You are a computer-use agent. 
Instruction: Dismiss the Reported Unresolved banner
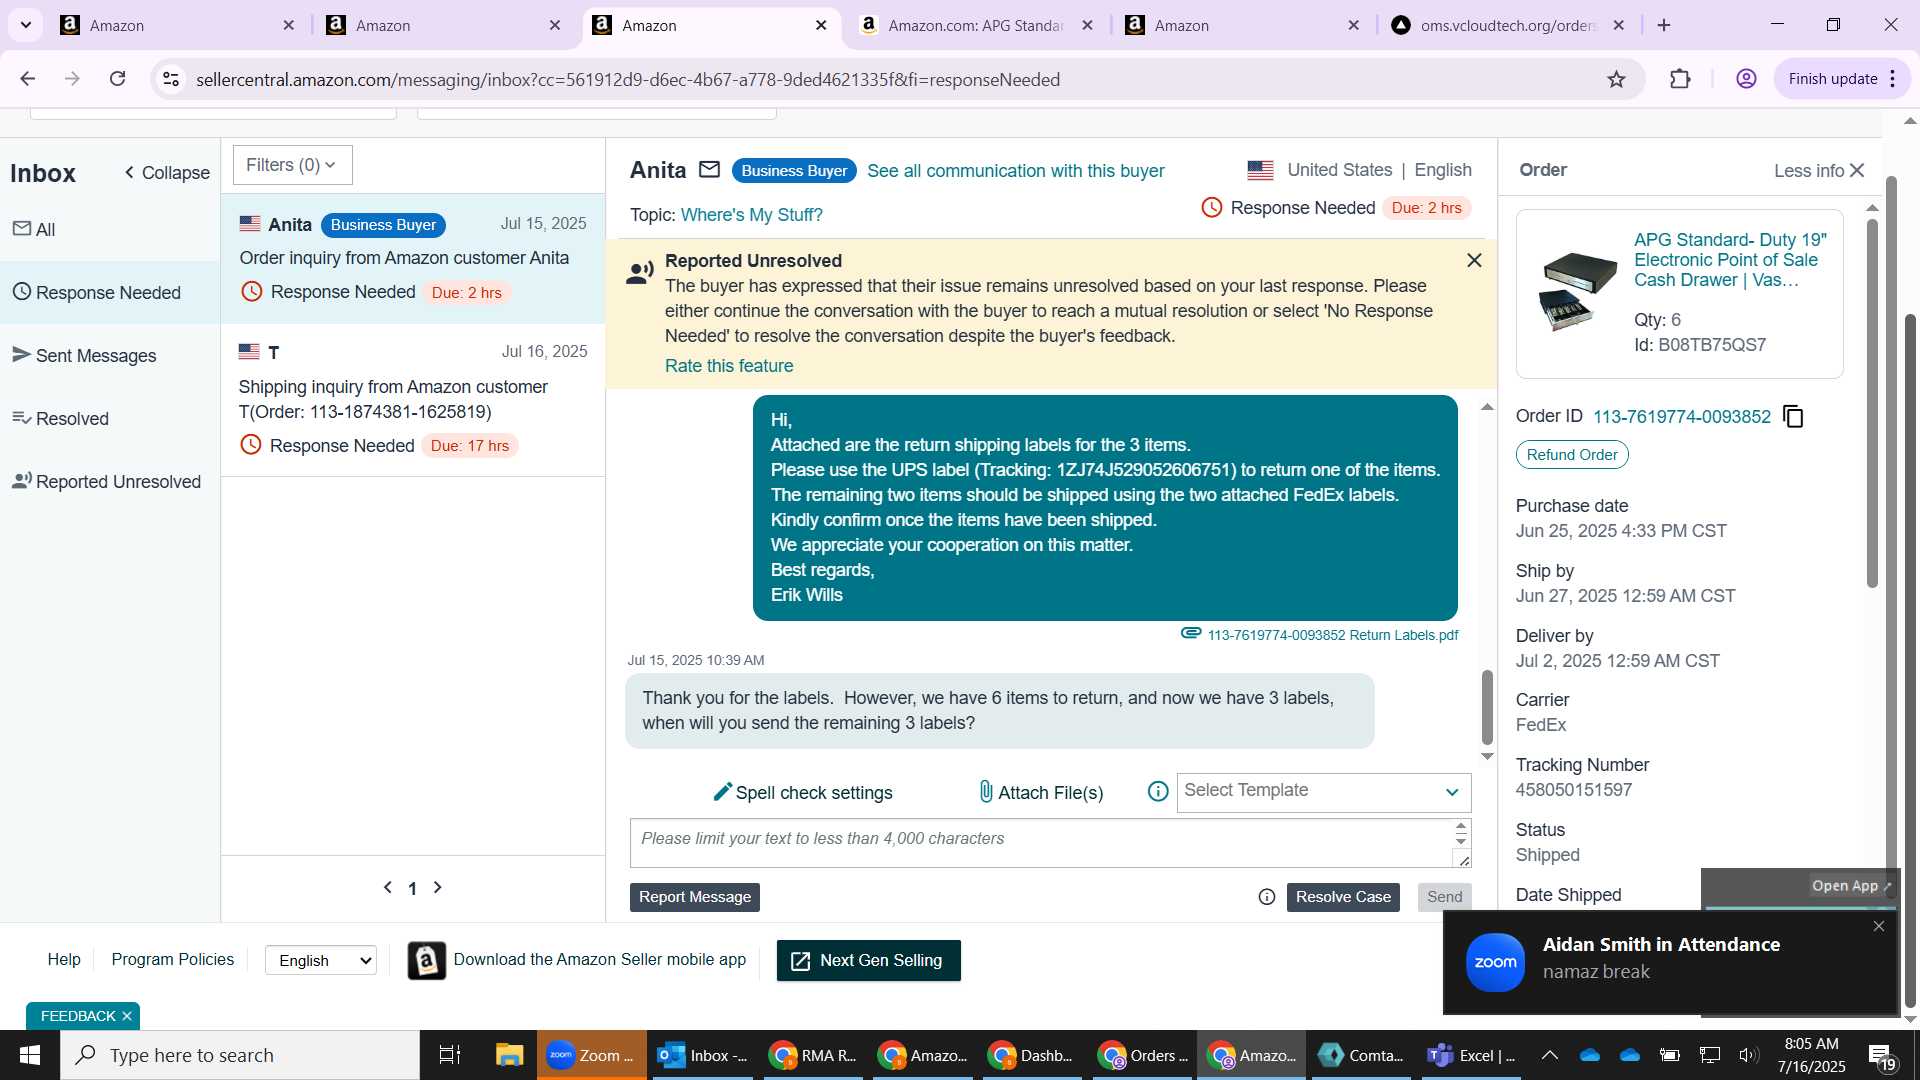[1474, 261]
